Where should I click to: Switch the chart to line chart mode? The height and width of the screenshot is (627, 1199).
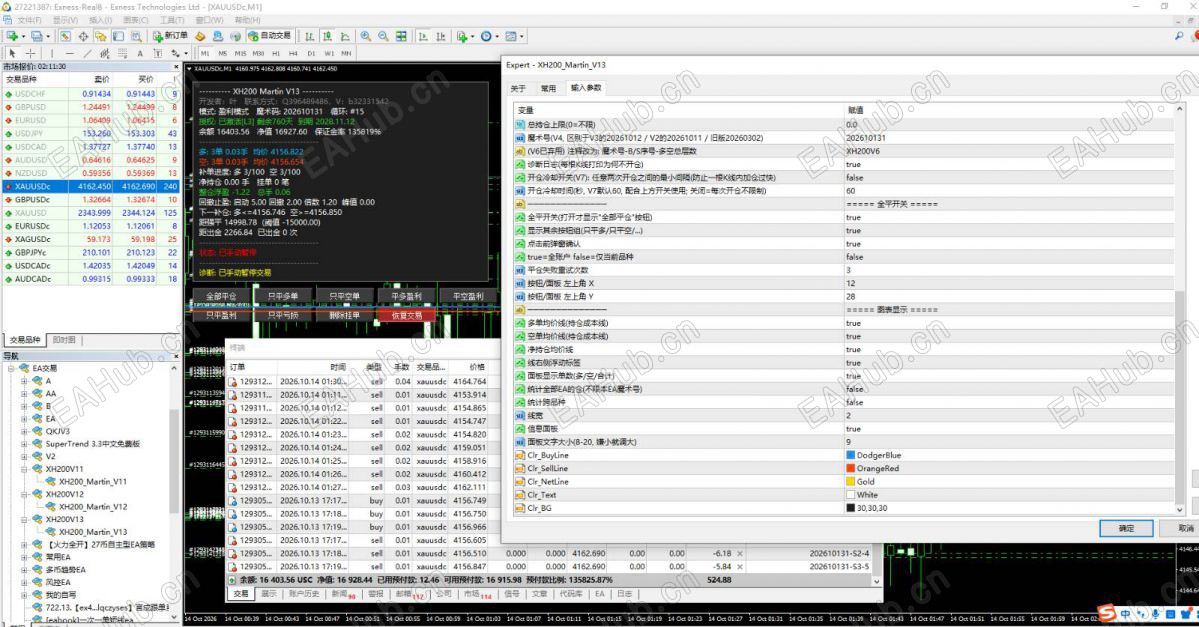point(345,36)
